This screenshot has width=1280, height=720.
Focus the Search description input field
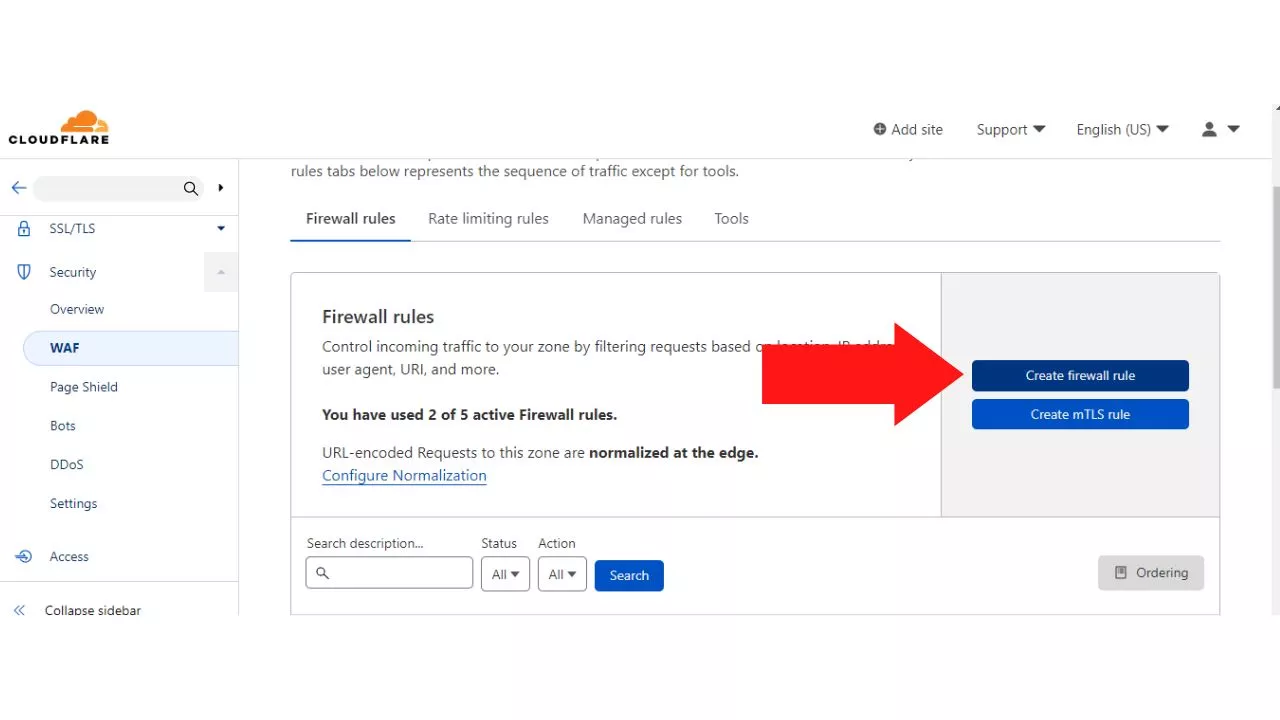(x=389, y=573)
